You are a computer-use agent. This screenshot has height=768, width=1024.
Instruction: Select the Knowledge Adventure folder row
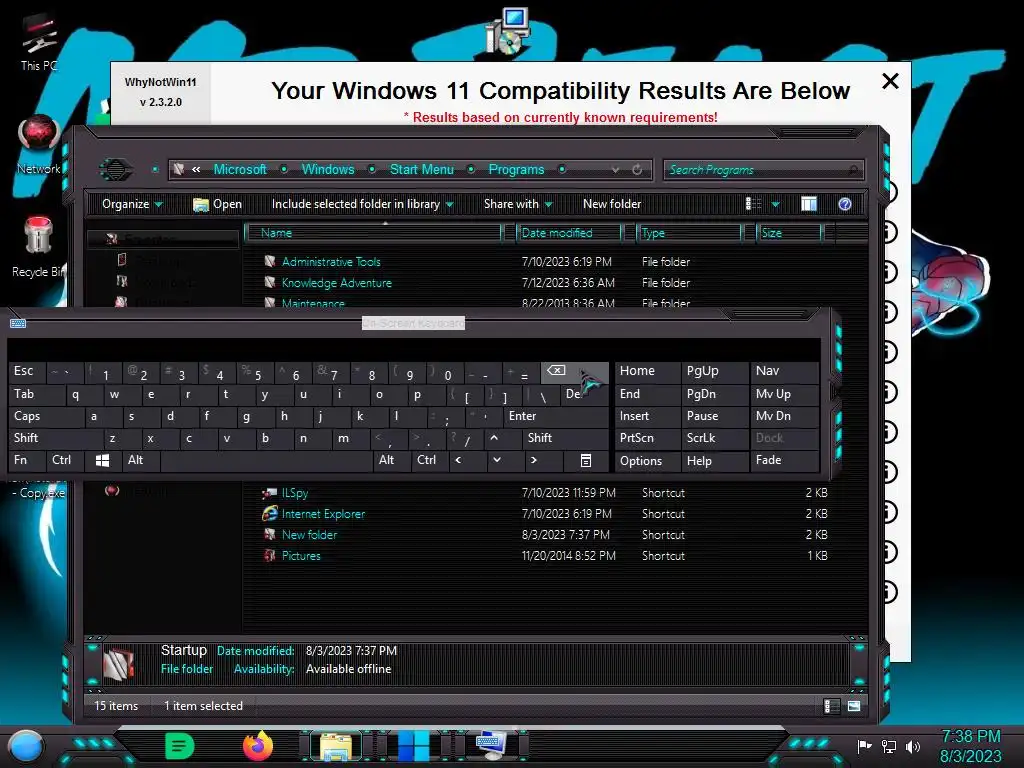pyautogui.click(x=545, y=283)
